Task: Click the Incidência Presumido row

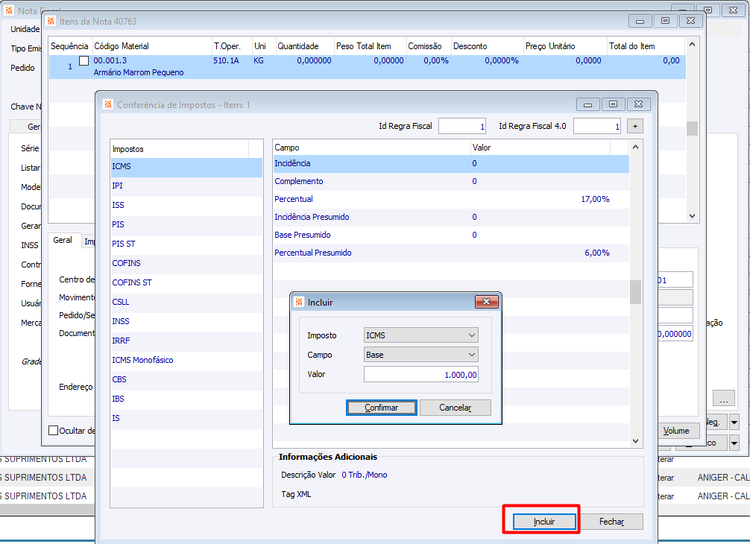Action: tap(451, 217)
